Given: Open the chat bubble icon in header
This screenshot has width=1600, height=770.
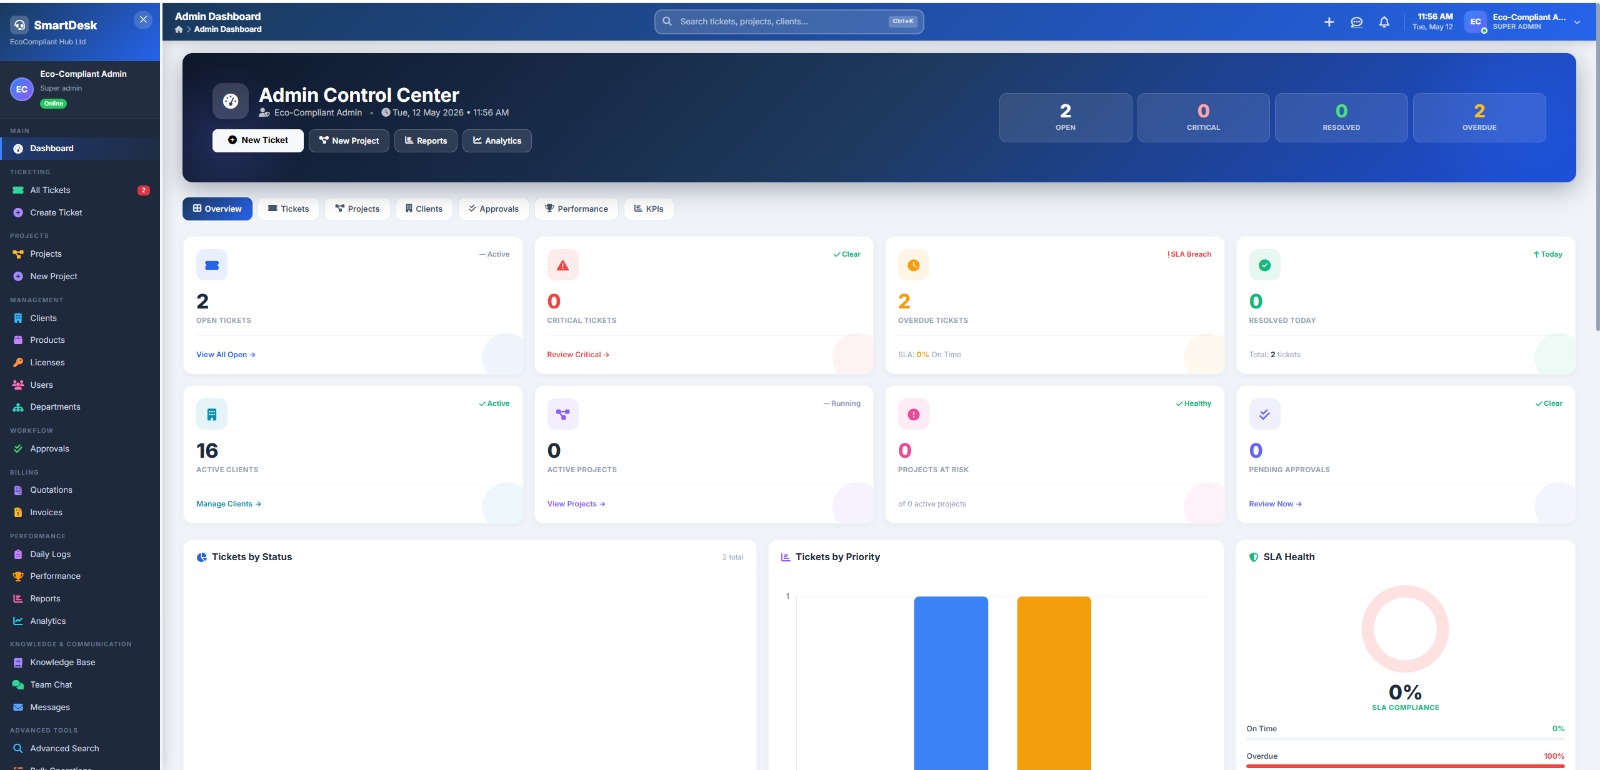Looking at the screenshot, I should (x=1357, y=22).
